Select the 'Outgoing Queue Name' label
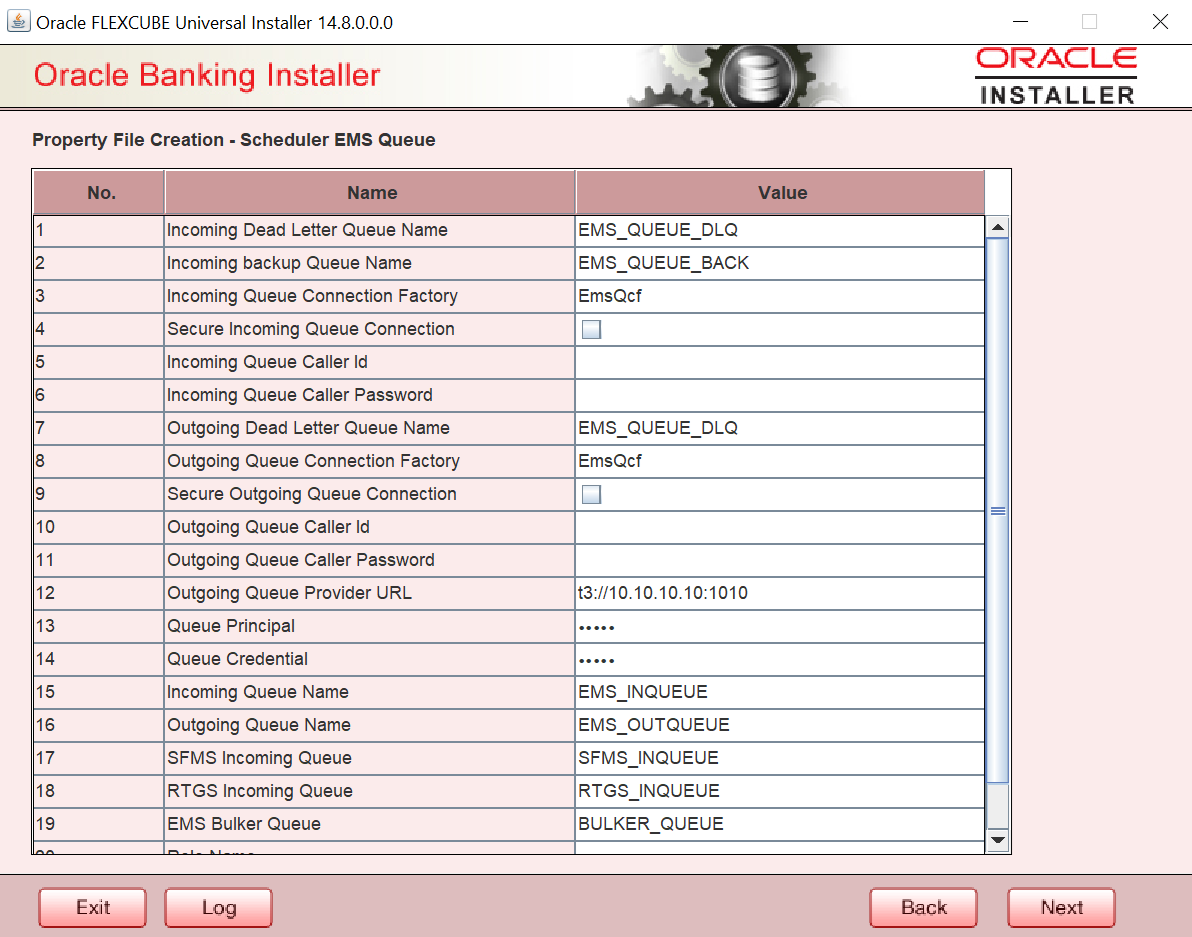Viewport: 1192px width, 937px height. [259, 725]
